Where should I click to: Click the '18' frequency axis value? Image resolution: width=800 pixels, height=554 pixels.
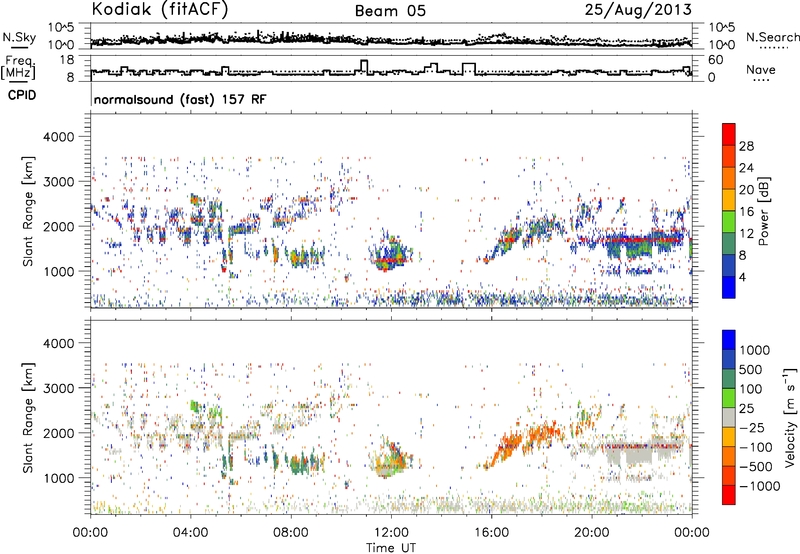pos(66,60)
